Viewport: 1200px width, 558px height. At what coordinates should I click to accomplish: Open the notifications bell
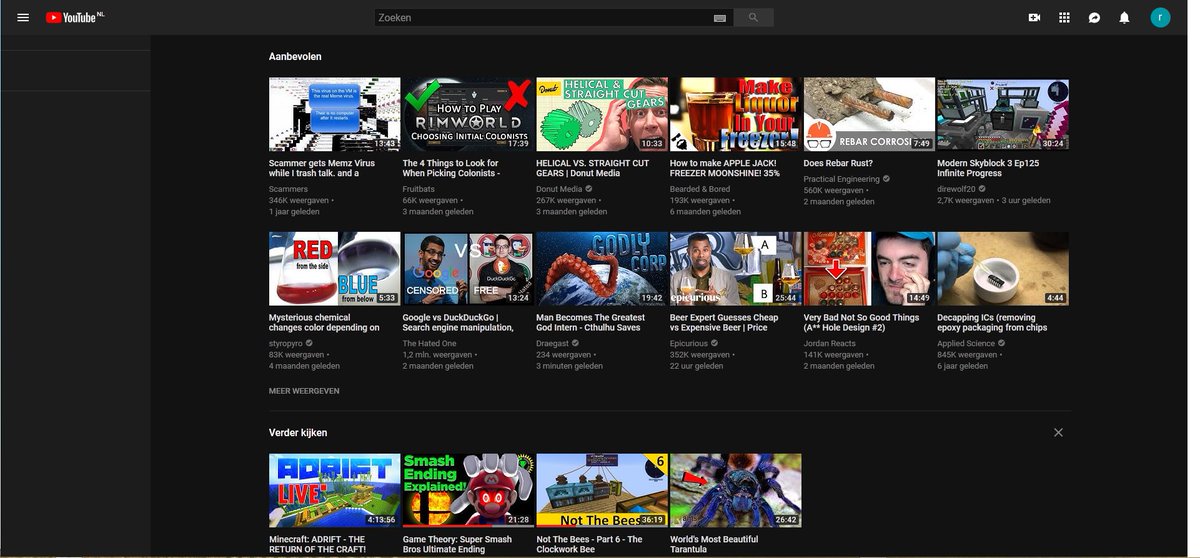click(x=1124, y=18)
